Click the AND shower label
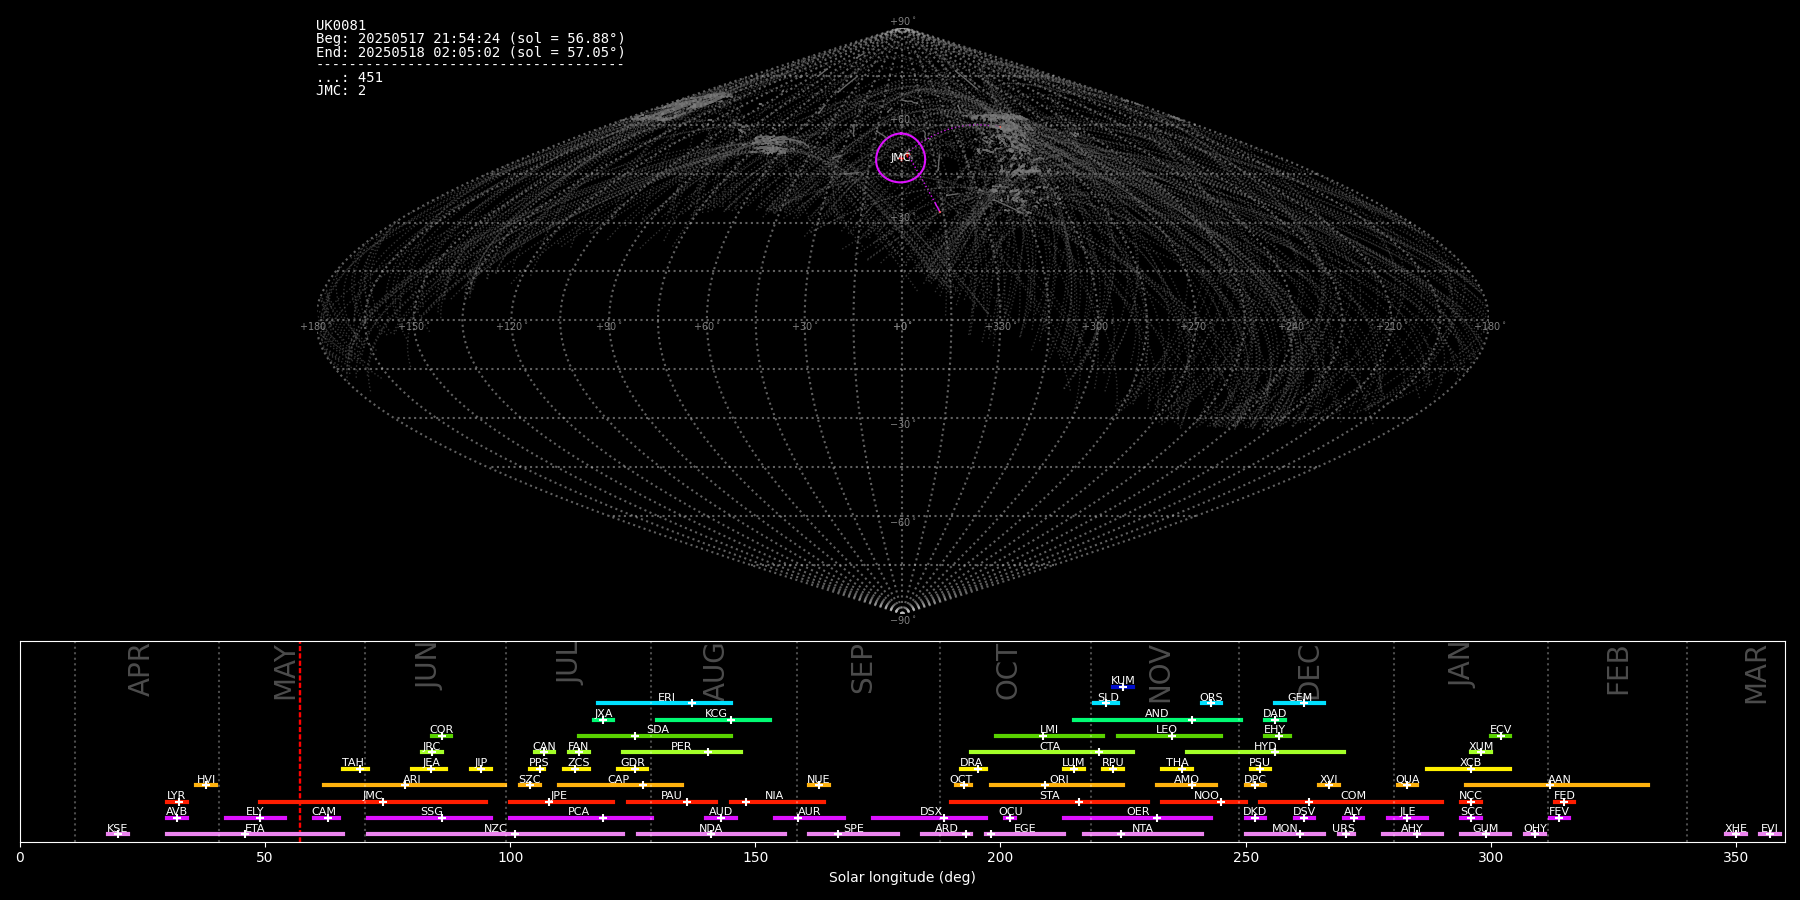 click(1156, 714)
